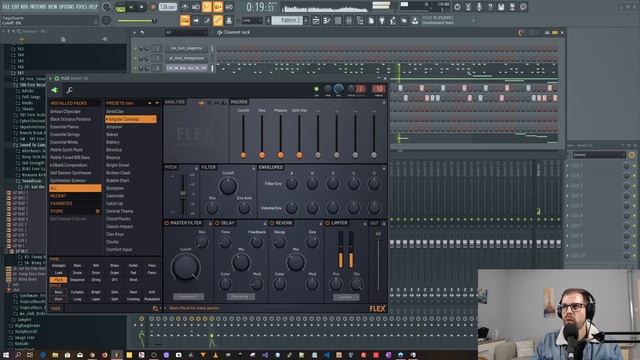The image size is (640, 360).
Task: Expand the Dband Composition pack
Action: [69, 165]
